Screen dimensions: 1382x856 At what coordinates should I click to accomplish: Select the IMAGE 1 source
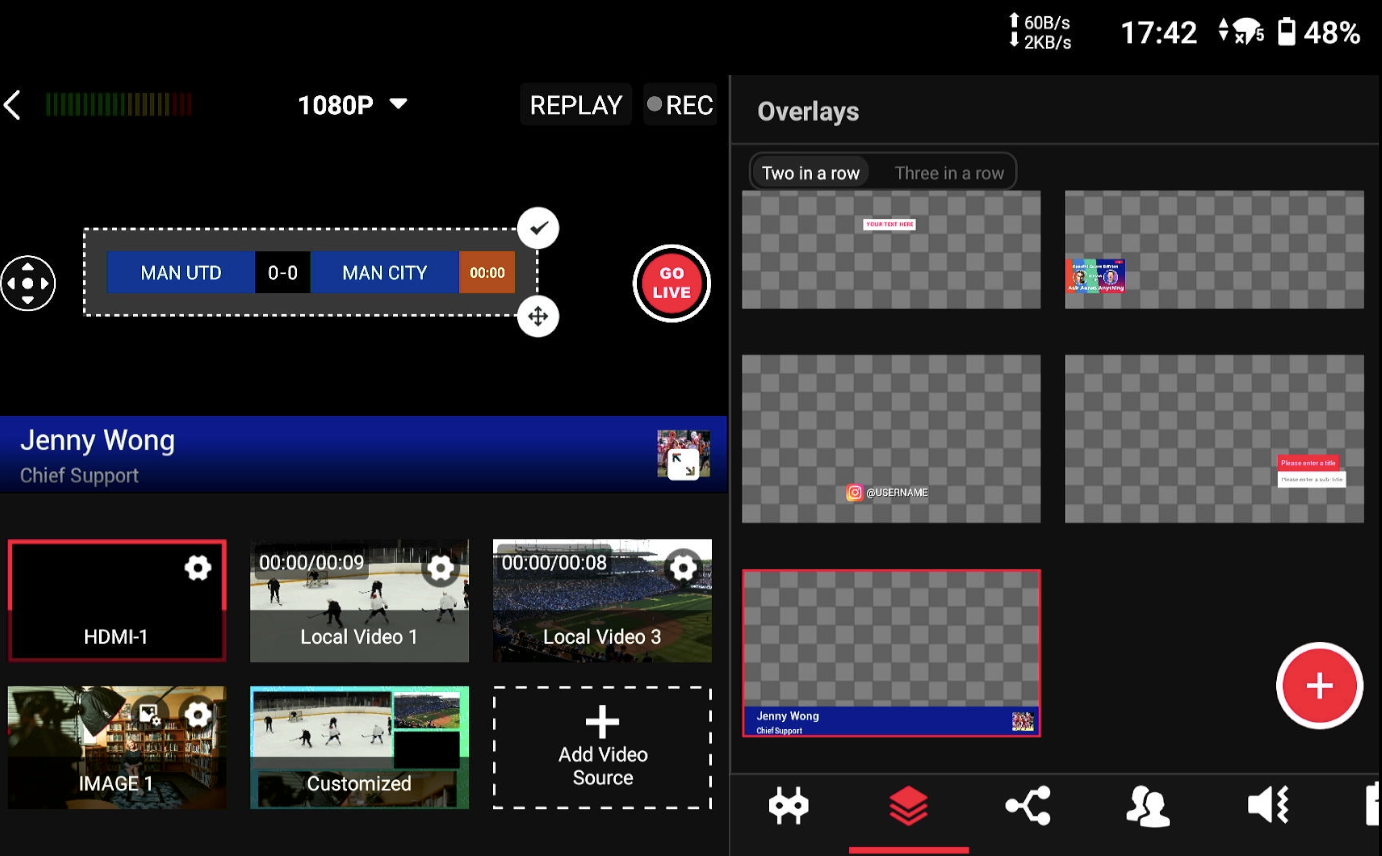point(117,747)
